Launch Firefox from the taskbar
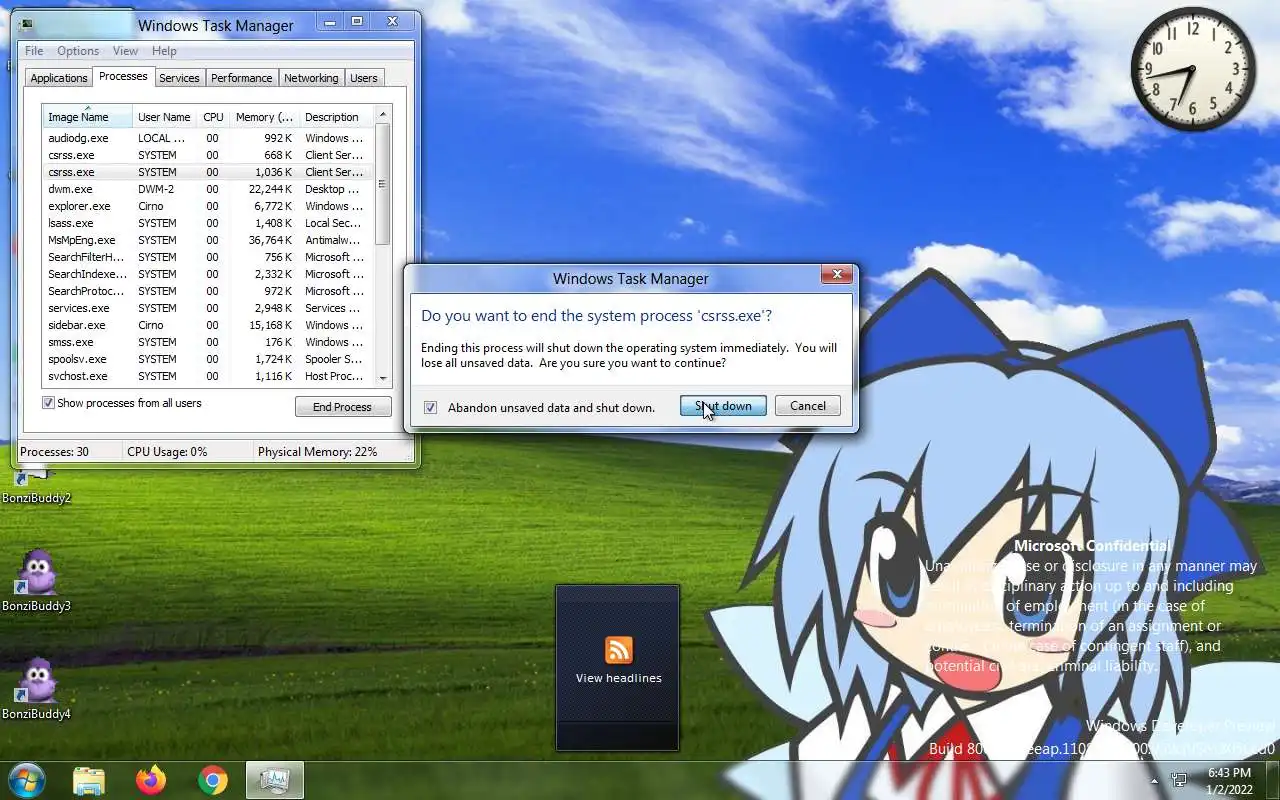Image resolution: width=1280 pixels, height=800 pixels. [151, 780]
